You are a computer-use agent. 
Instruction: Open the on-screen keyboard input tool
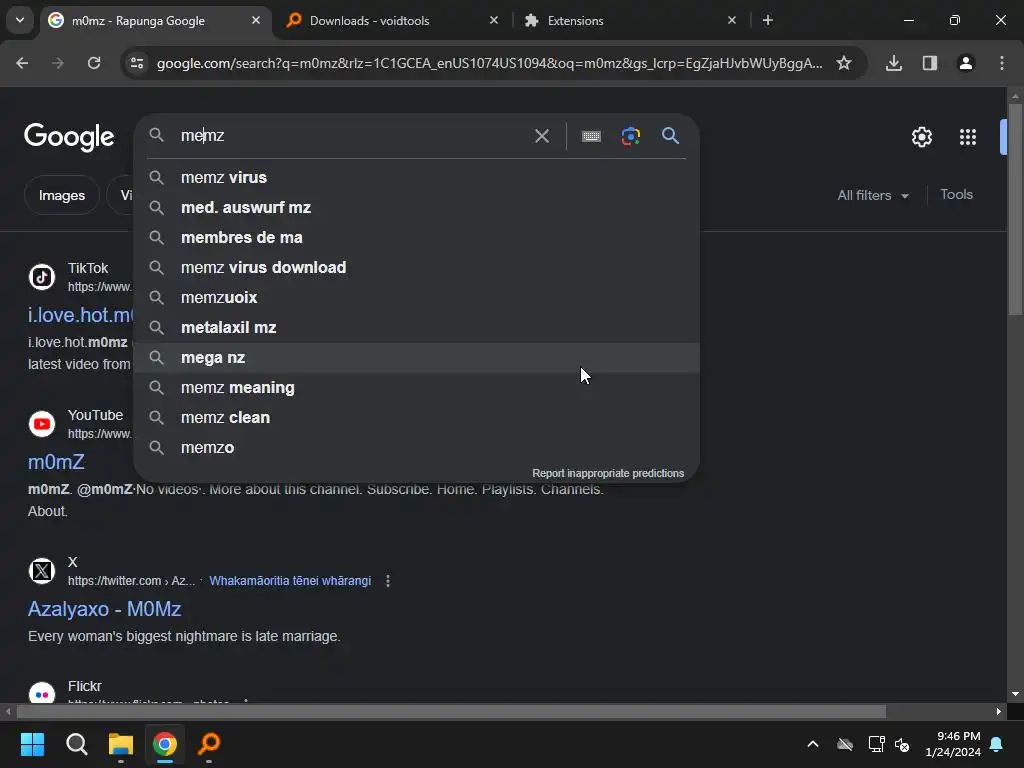point(591,136)
